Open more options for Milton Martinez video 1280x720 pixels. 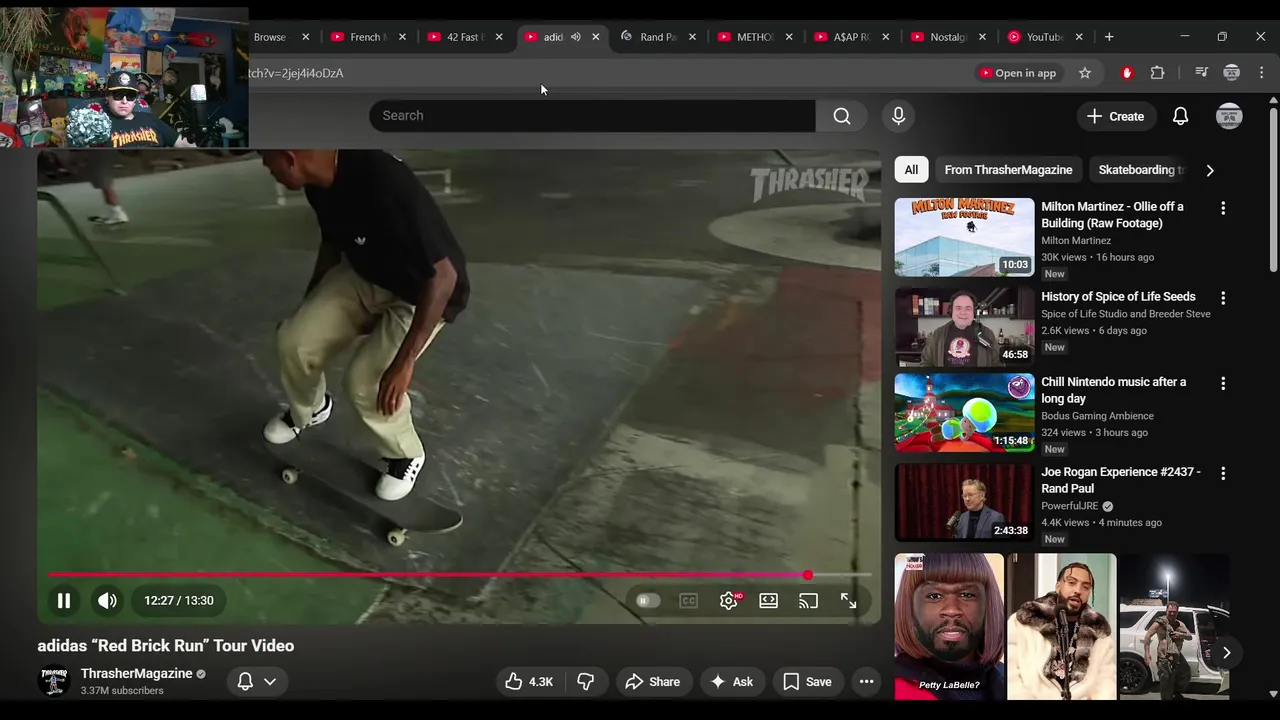click(x=1222, y=208)
